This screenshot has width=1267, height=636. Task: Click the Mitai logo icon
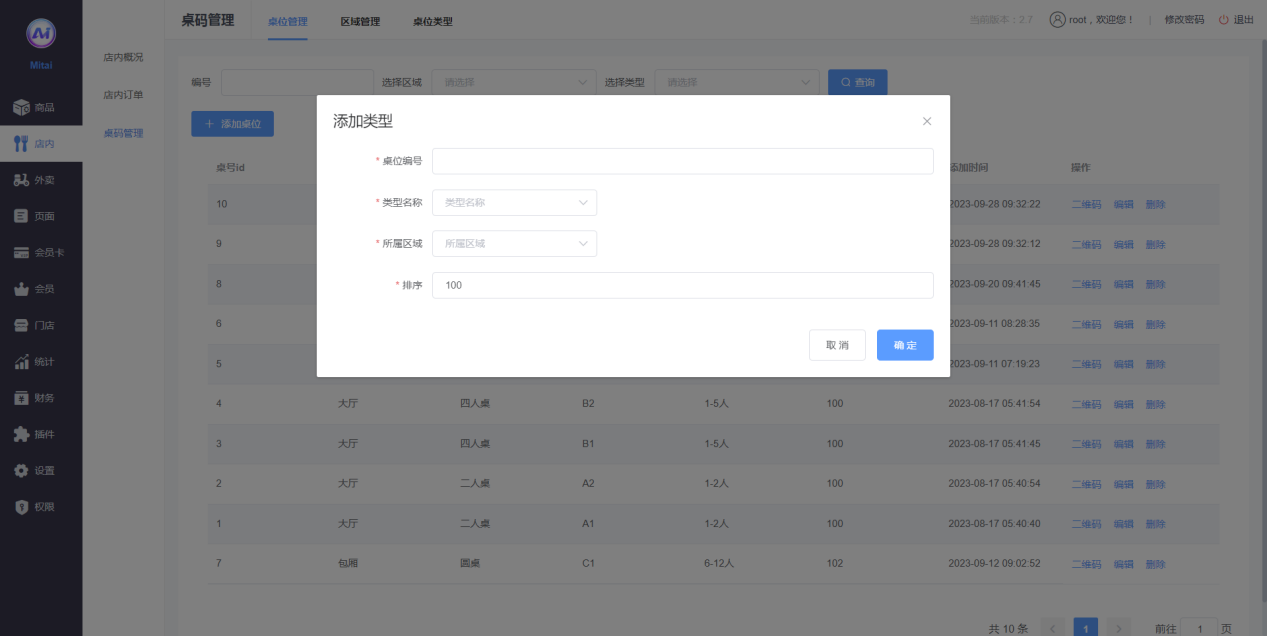click(41, 34)
